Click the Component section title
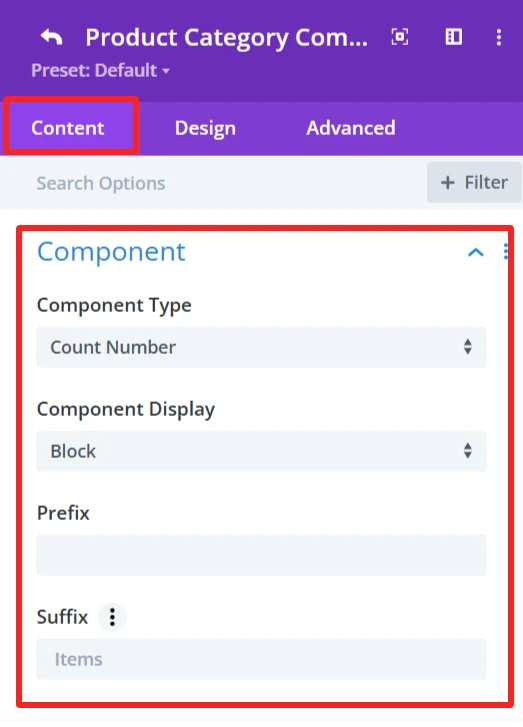 [111, 252]
